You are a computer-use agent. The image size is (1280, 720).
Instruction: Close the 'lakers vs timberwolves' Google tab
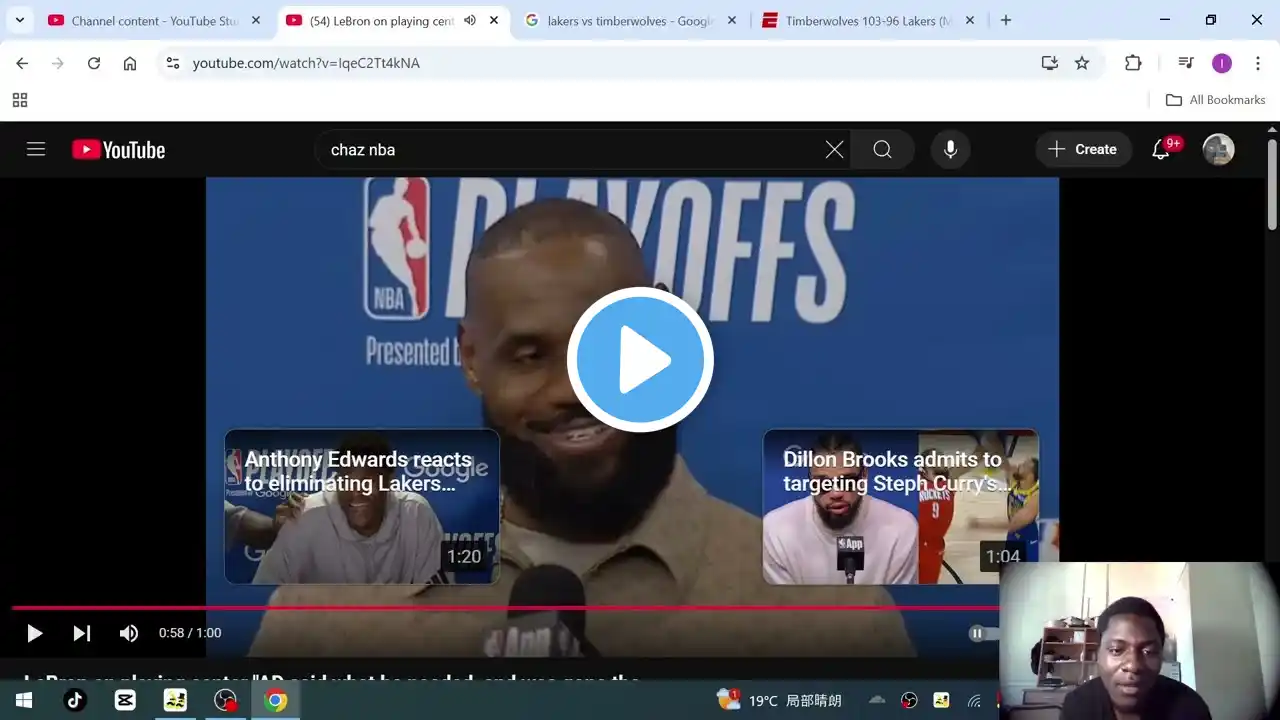(732, 20)
